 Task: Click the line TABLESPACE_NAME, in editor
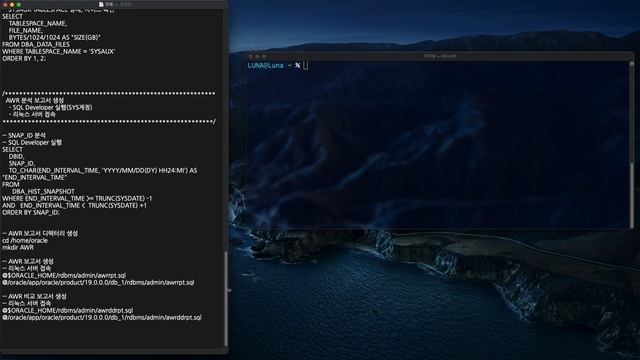click(38, 23)
